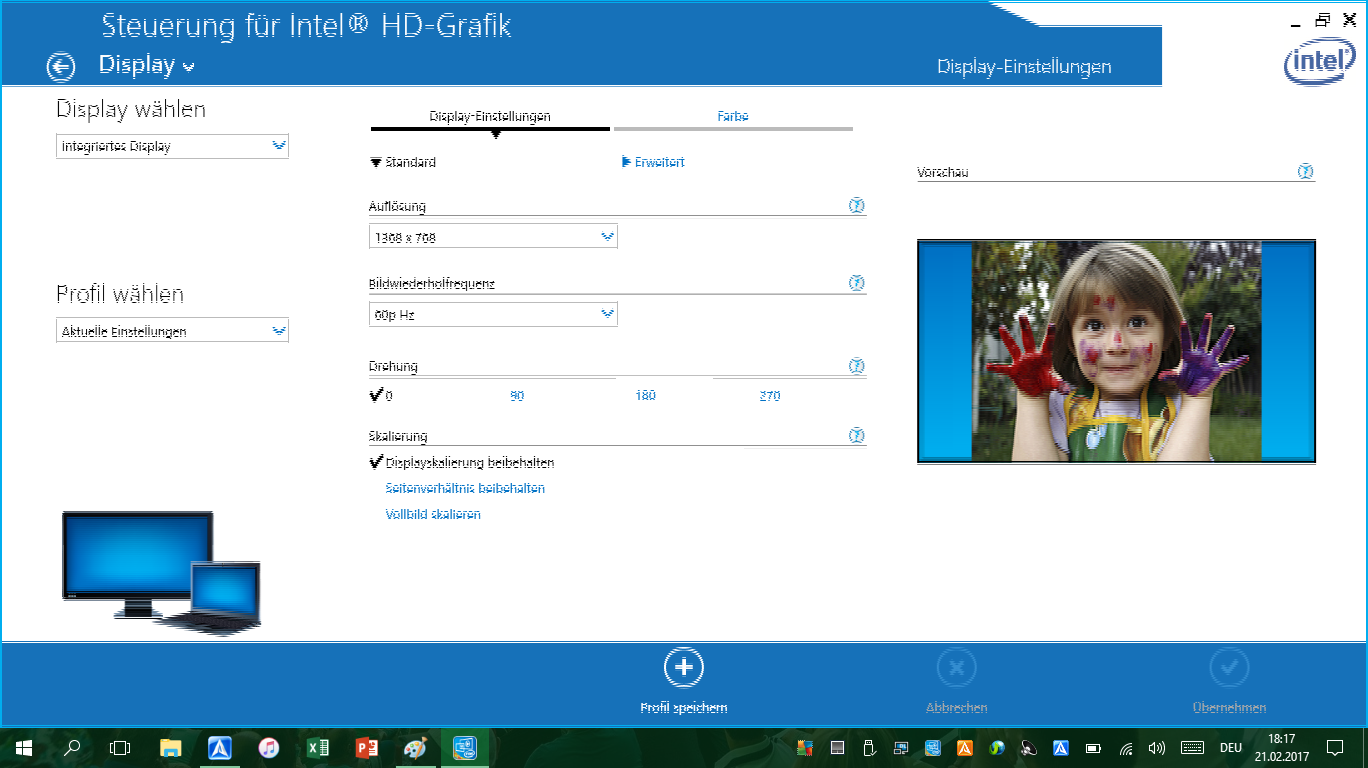
Task: Select rotation 270 degrees
Action: click(x=769, y=396)
